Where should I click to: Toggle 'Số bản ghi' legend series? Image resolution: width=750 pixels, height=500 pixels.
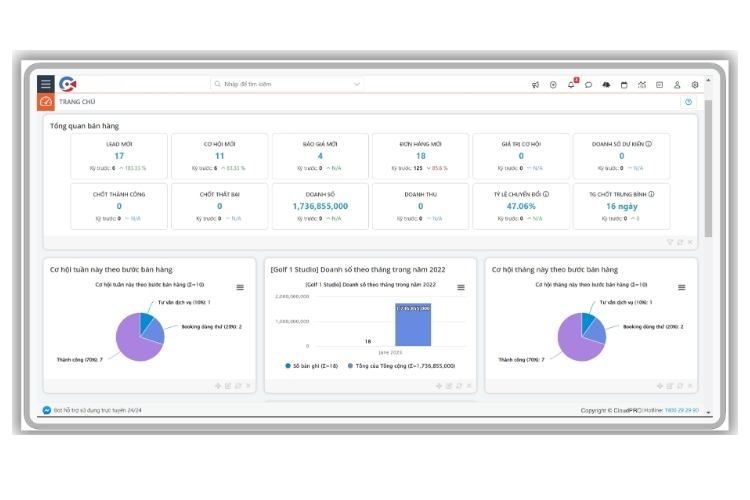tap(312, 366)
